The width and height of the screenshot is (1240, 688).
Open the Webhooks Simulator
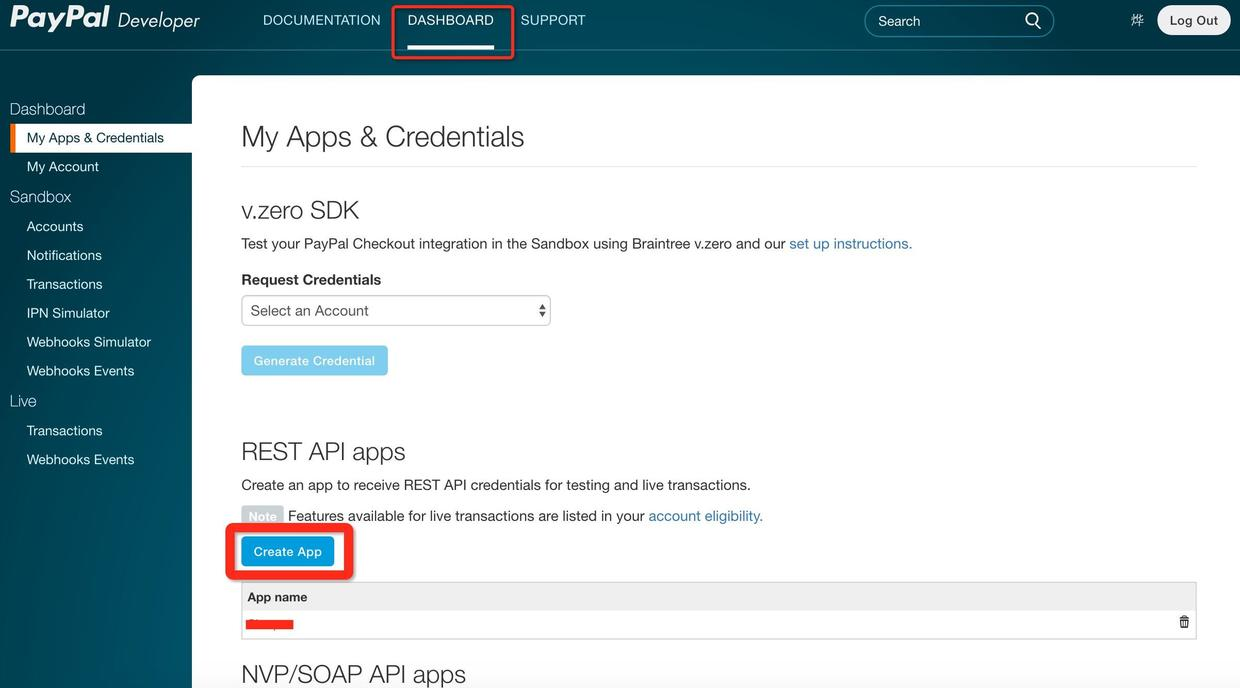(89, 342)
